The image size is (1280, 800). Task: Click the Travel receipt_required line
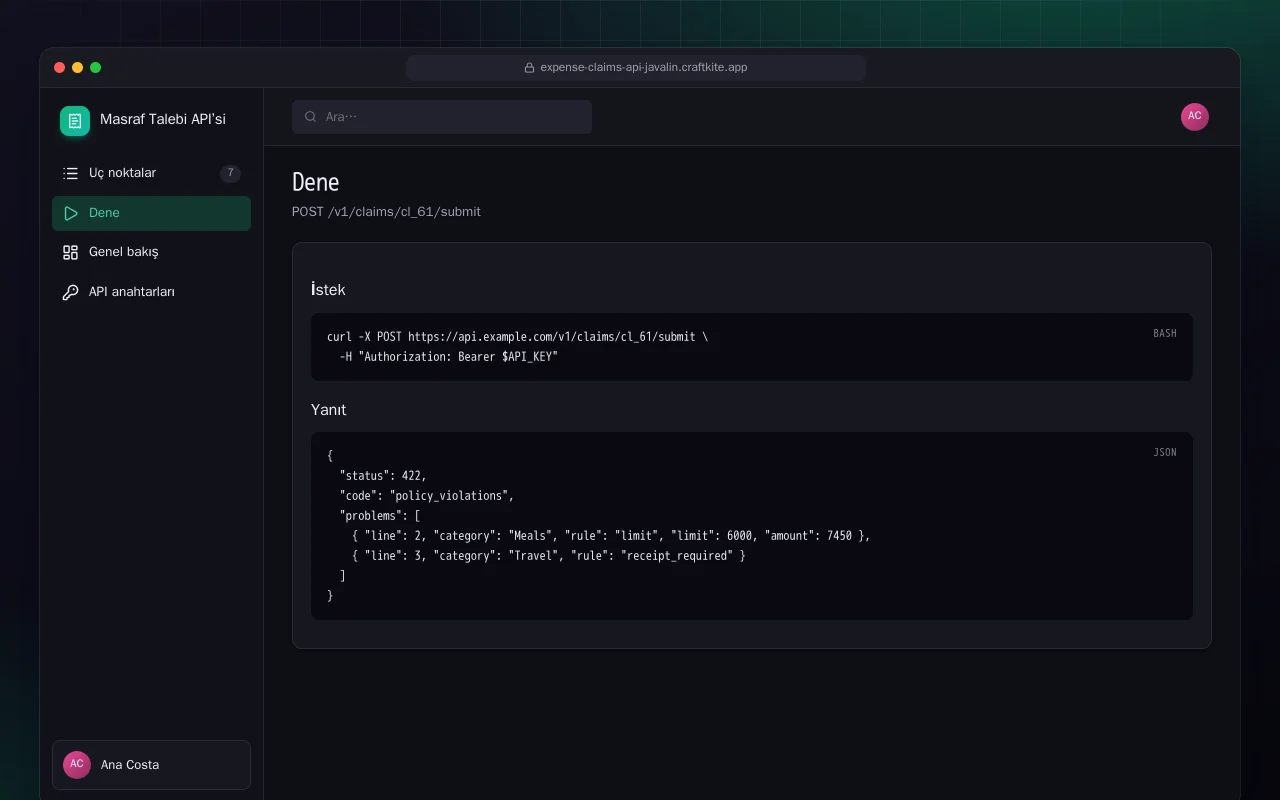(x=549, y=556)
